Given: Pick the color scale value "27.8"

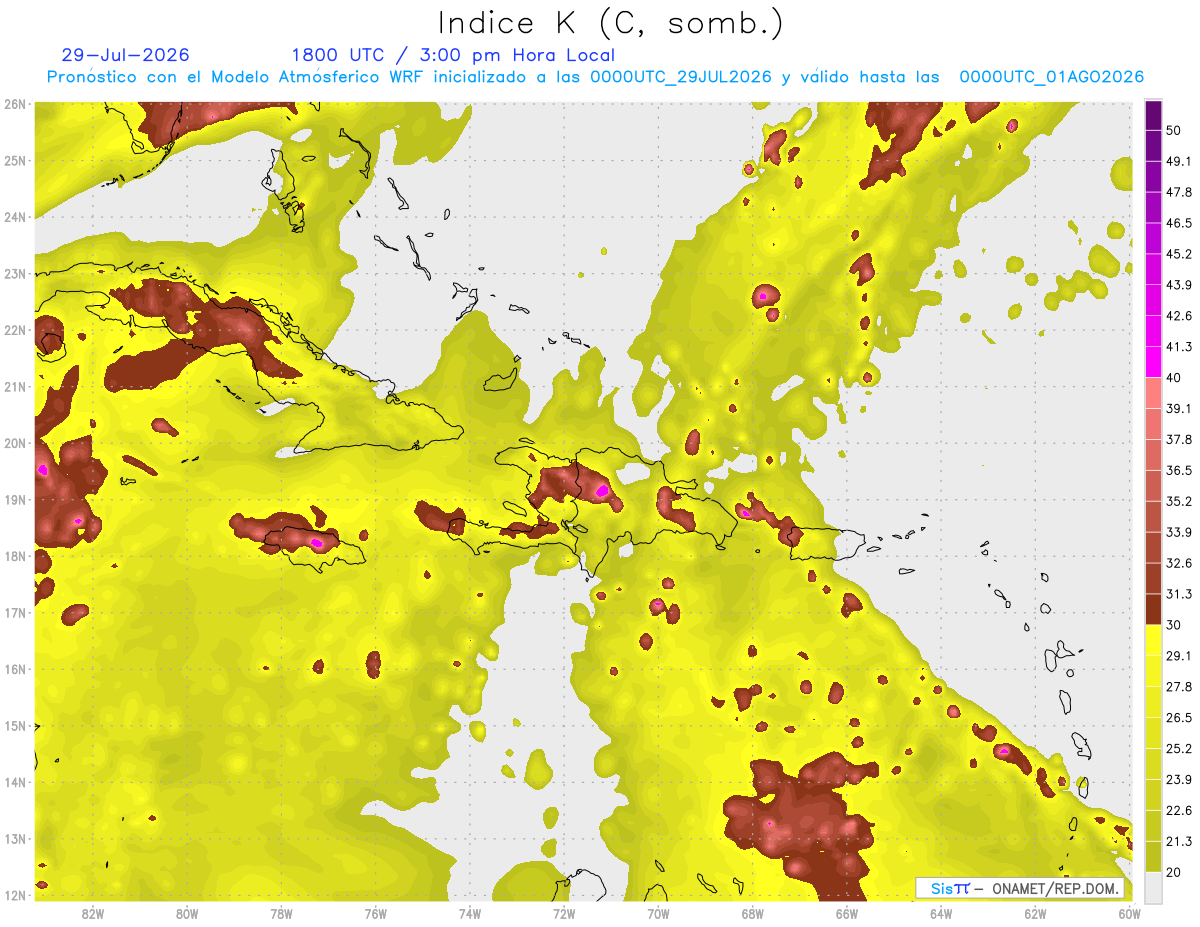Looking at the screenshot, I should click(1179, 686).
